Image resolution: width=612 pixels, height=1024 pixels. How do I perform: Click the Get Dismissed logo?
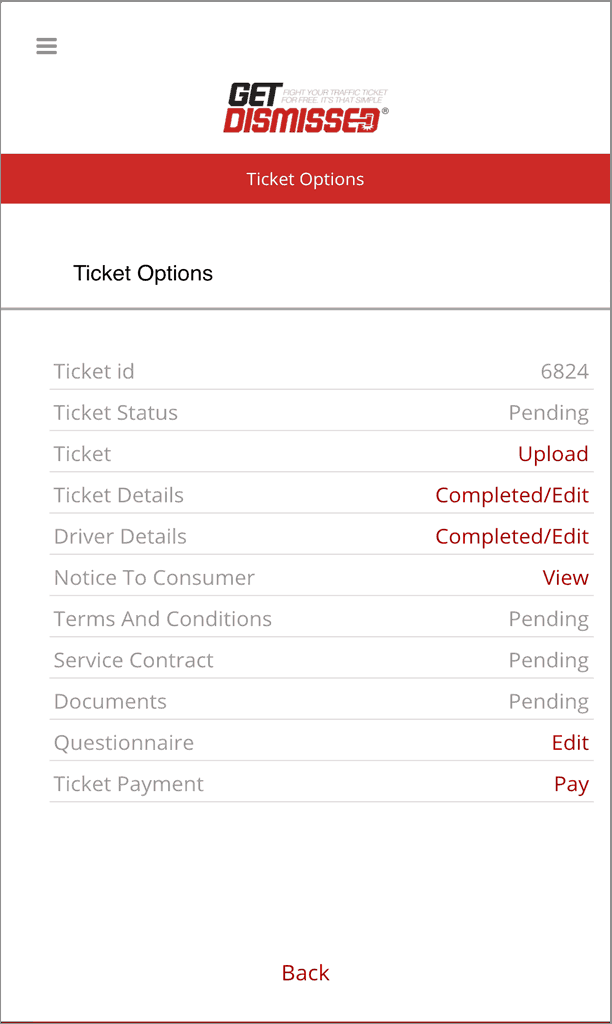point(305,108)
